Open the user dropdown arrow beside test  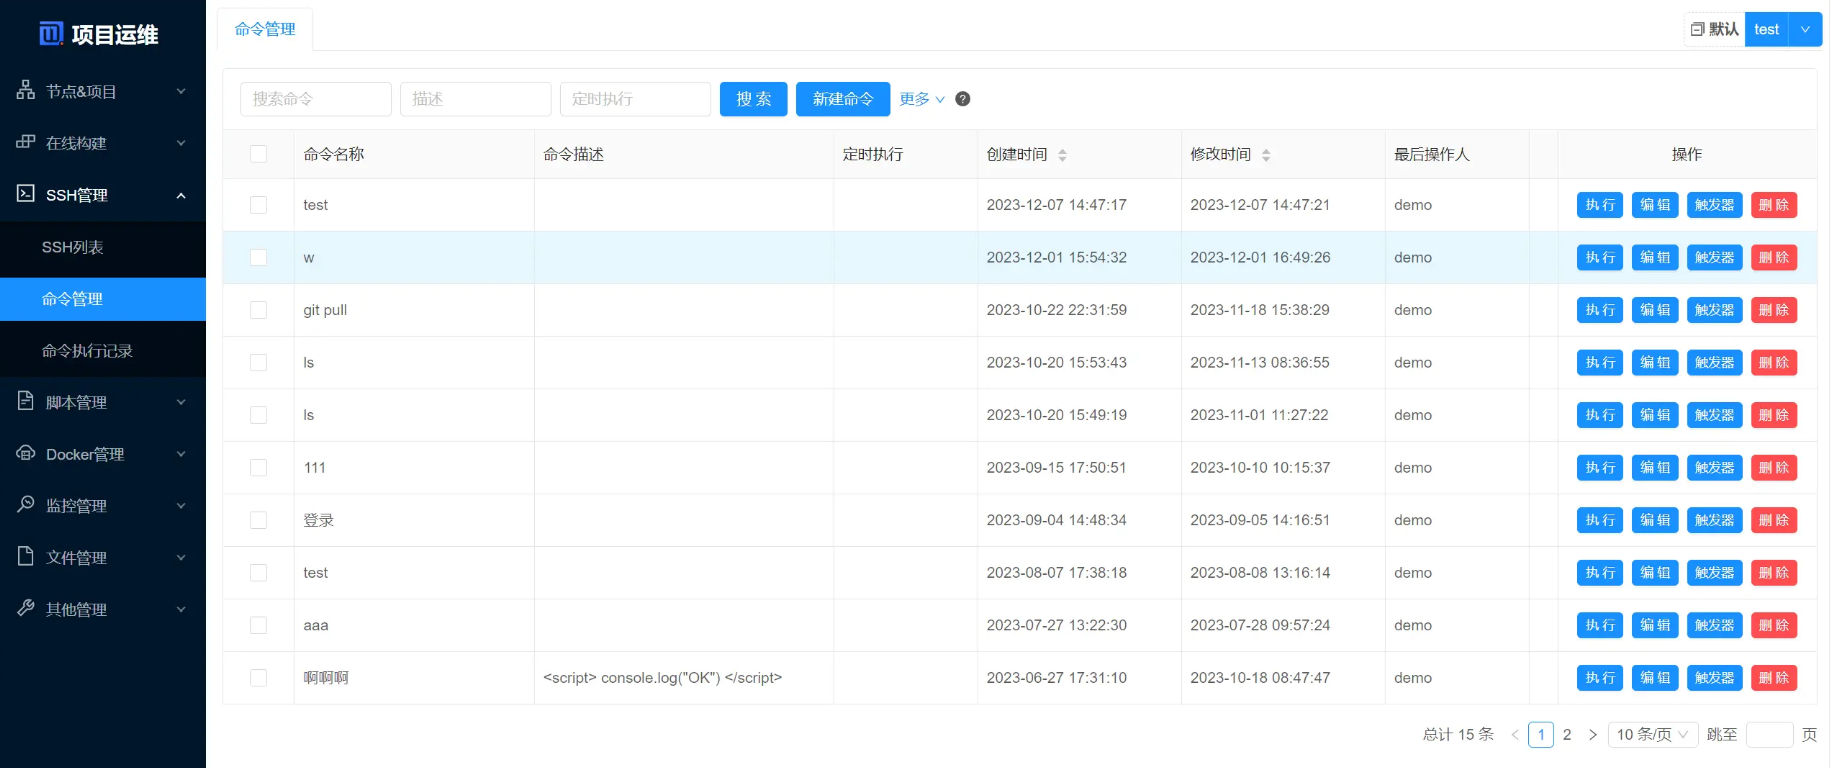pyautogui.click(x=1805, y=30)
